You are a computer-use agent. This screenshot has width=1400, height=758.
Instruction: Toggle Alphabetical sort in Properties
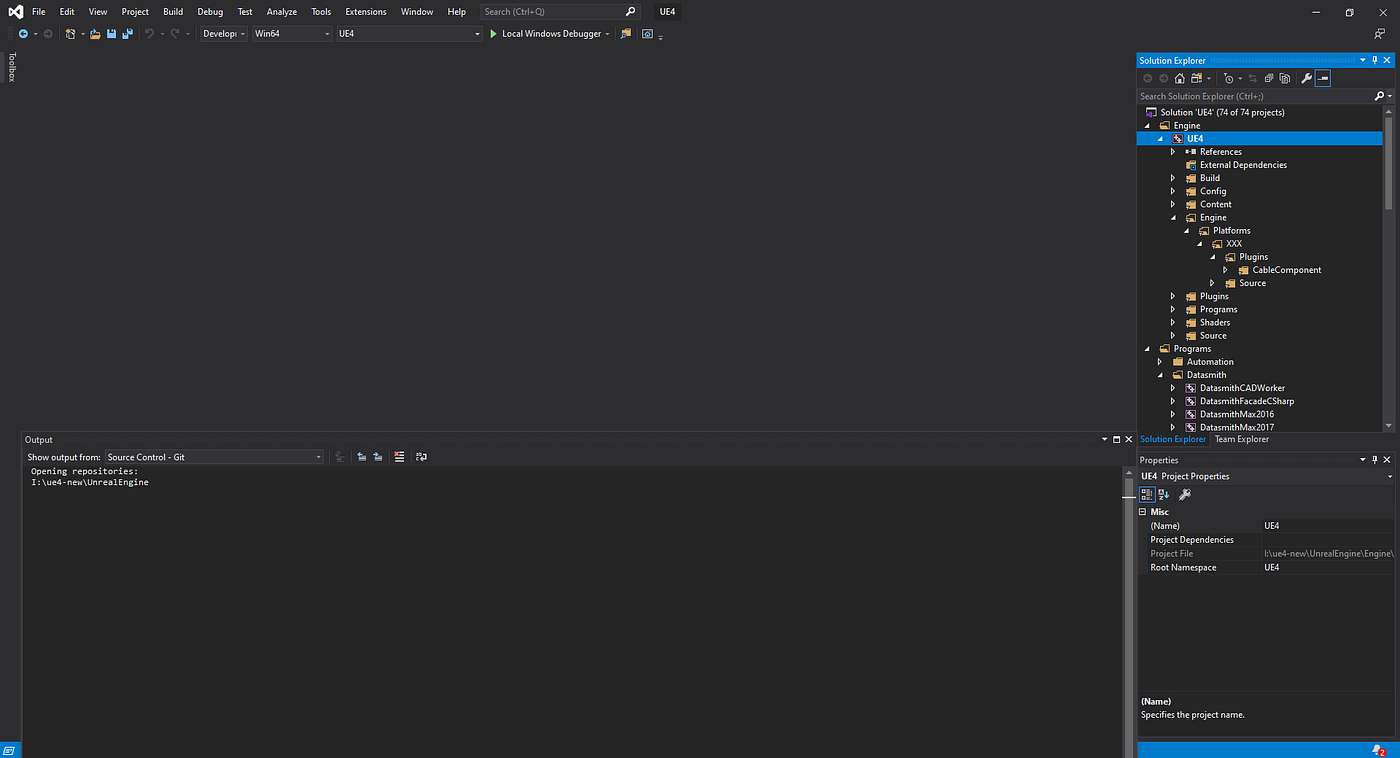(x=1164, y=494)
